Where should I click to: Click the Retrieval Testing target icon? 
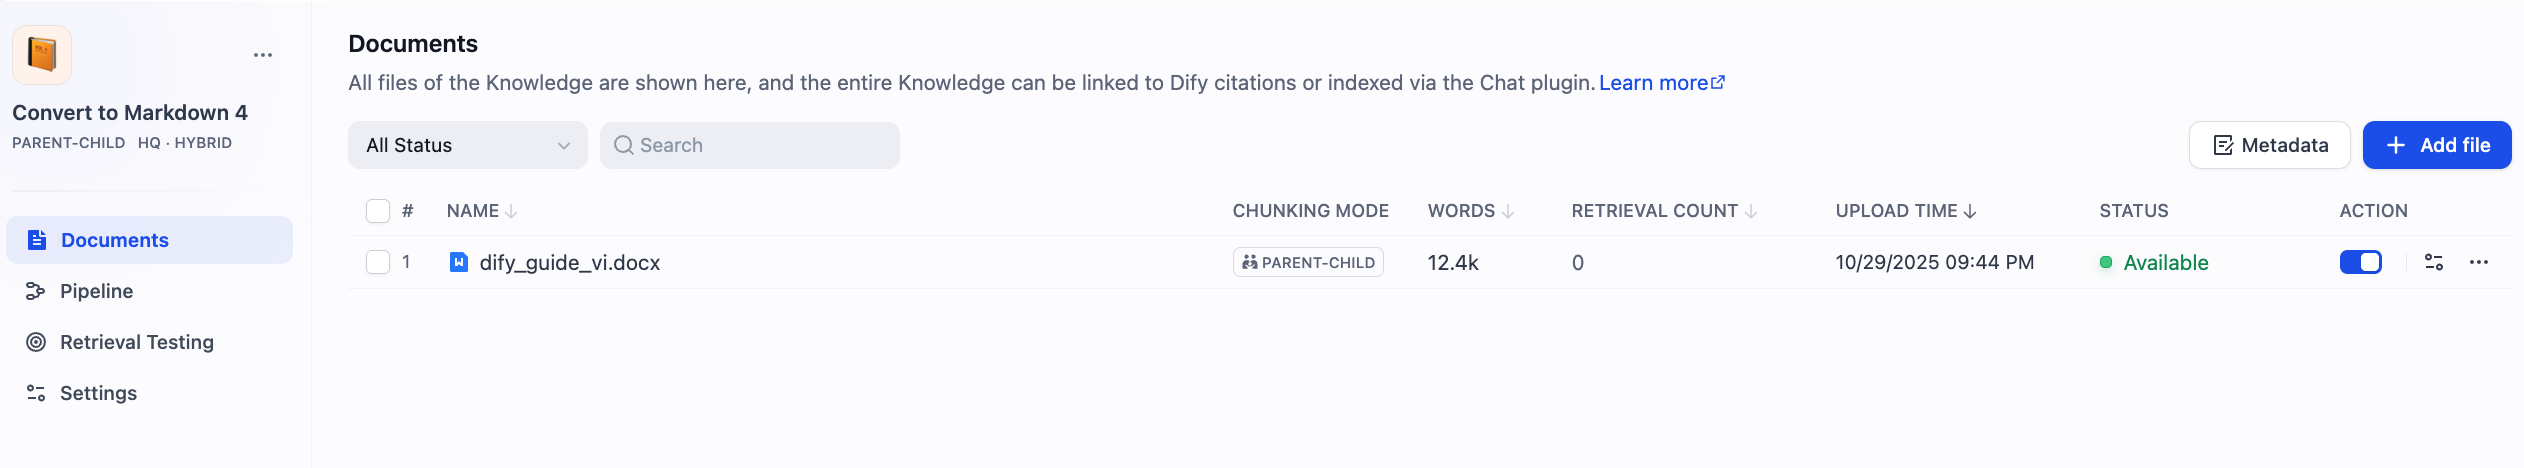(x=36, y=342)
